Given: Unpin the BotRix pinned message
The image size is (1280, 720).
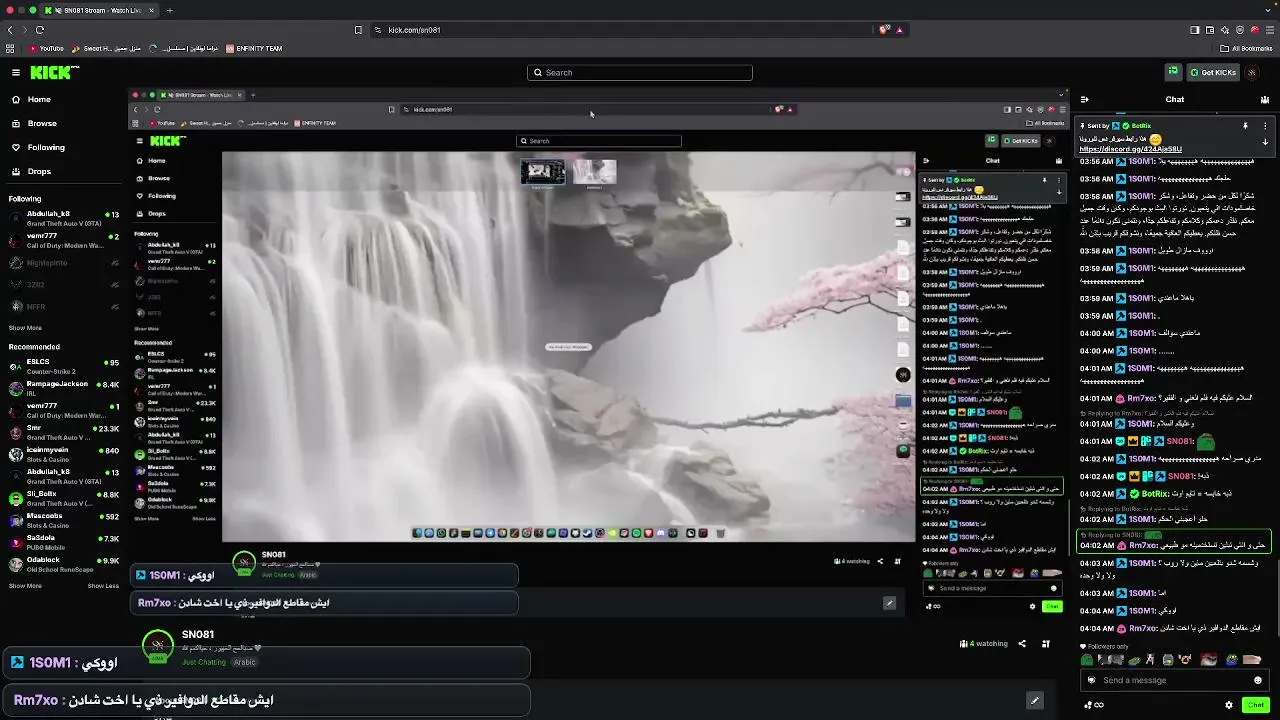Looking at the screenshot, I should pyautogui.click(x=1245, y=126).
